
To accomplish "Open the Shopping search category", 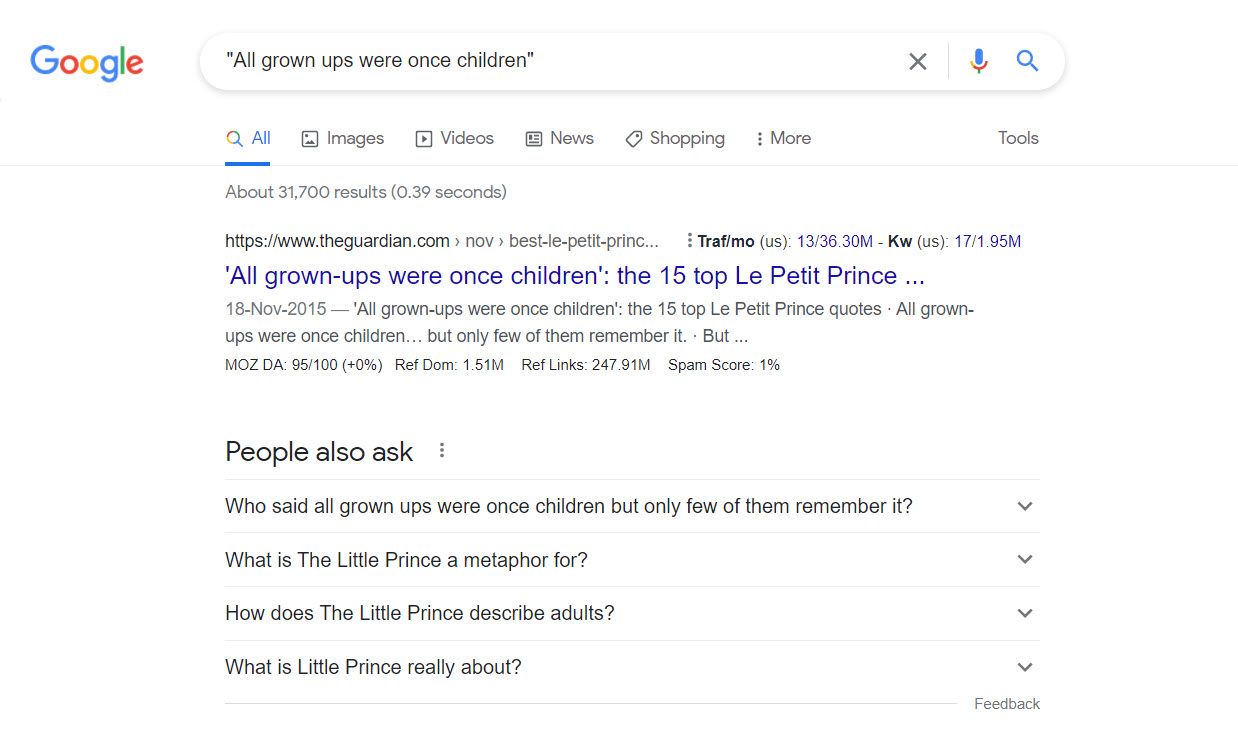I will point(674,138).
